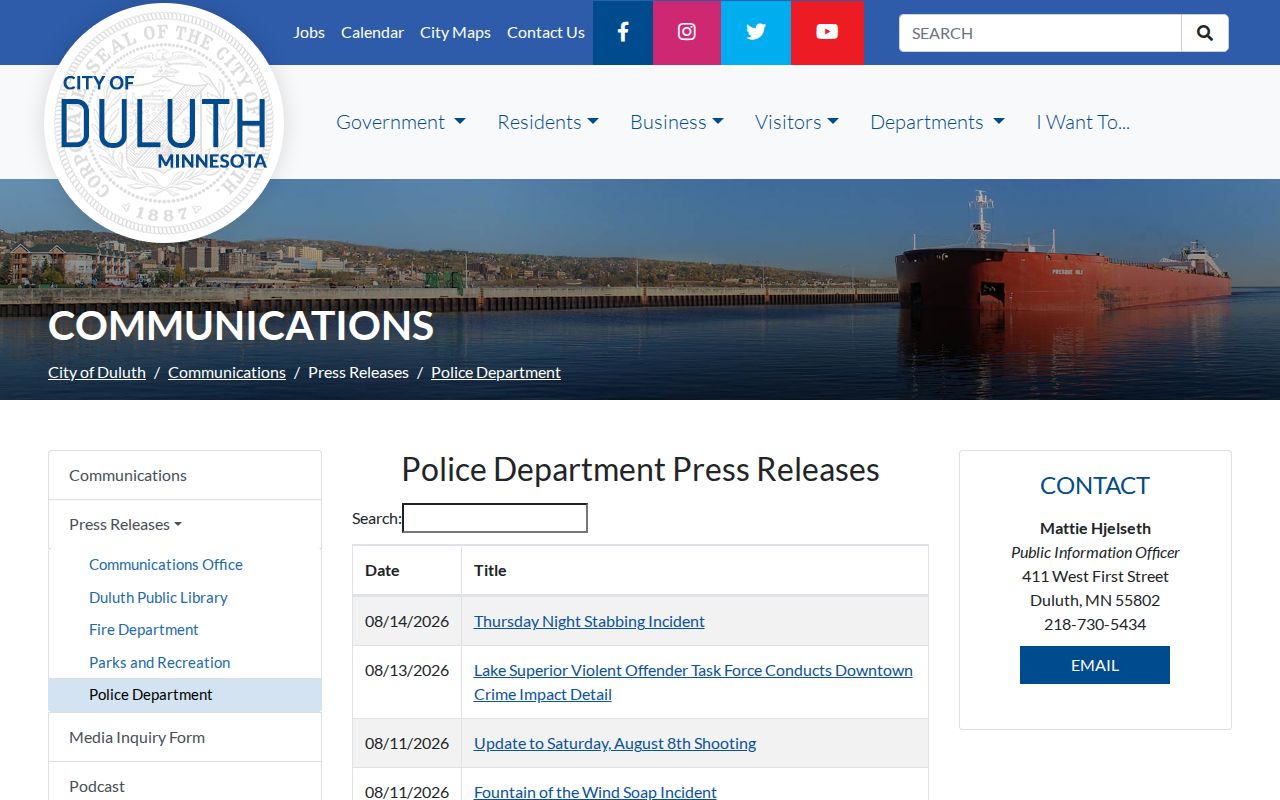Click the Police Department breadcrumb link

pos(496,372)
